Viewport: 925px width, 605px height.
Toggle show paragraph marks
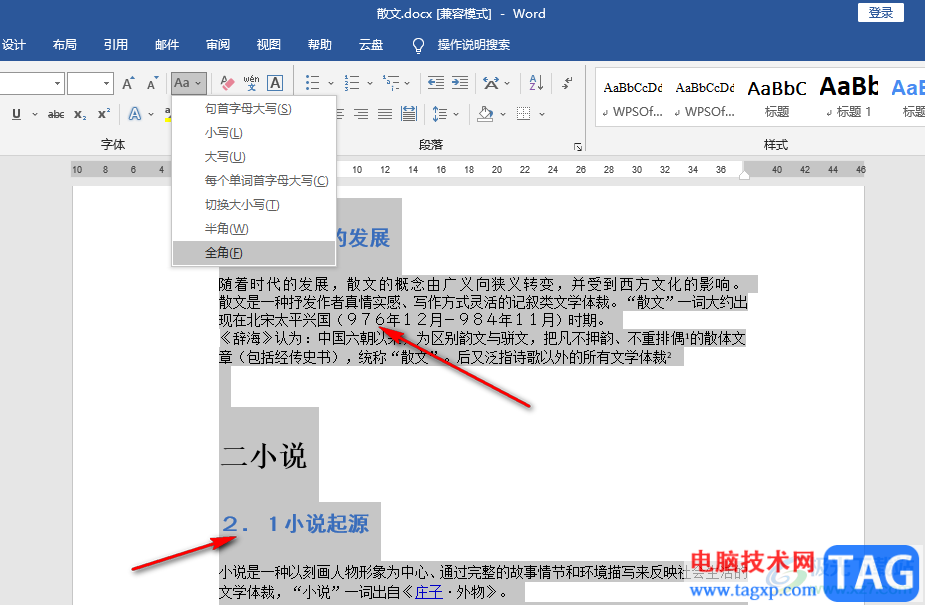(x=567, y=83)
